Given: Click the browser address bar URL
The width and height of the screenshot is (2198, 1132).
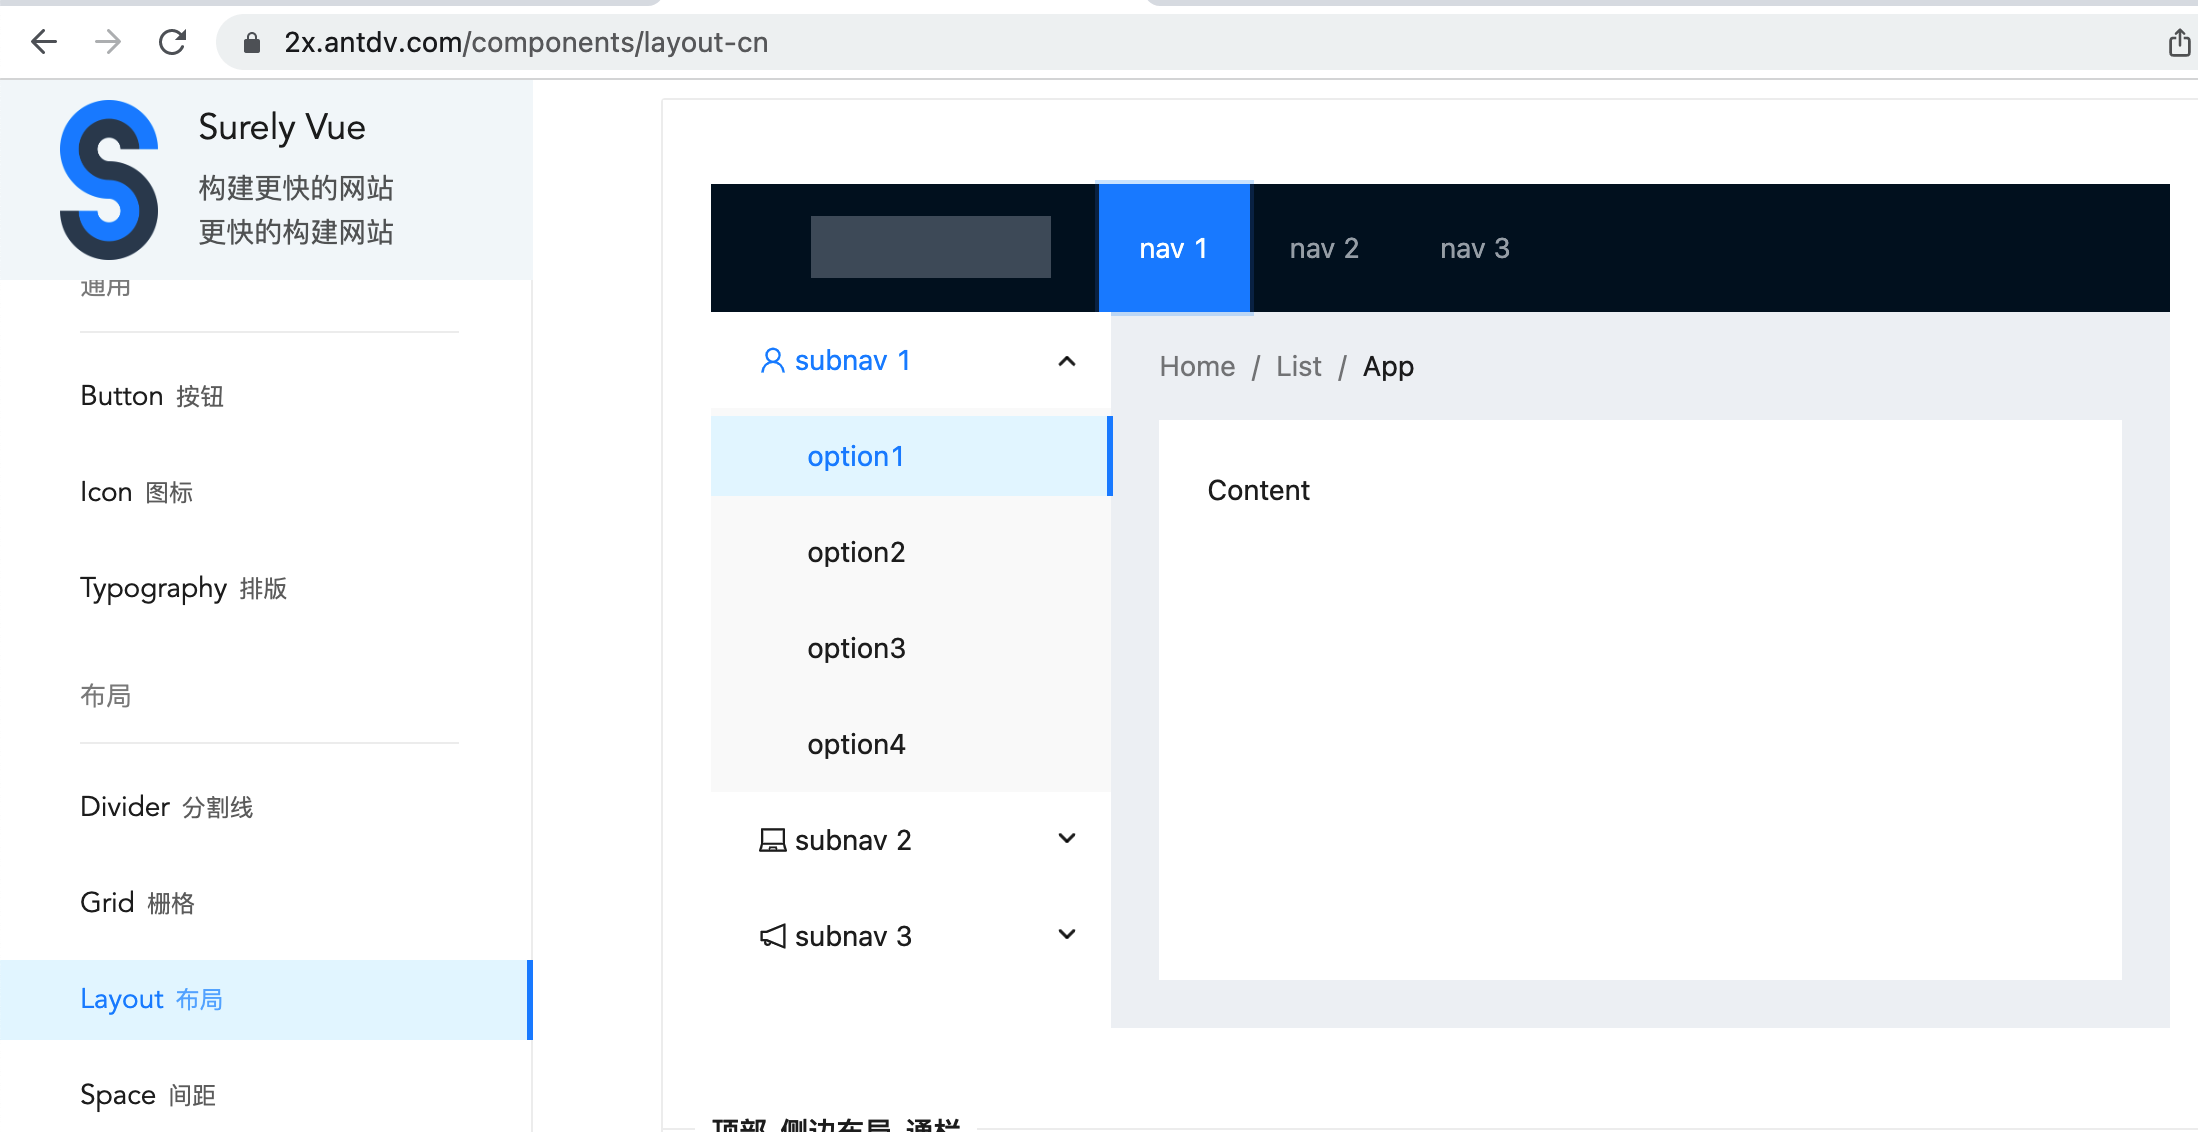Looking at the screenshot, I should tap(526, 42).
